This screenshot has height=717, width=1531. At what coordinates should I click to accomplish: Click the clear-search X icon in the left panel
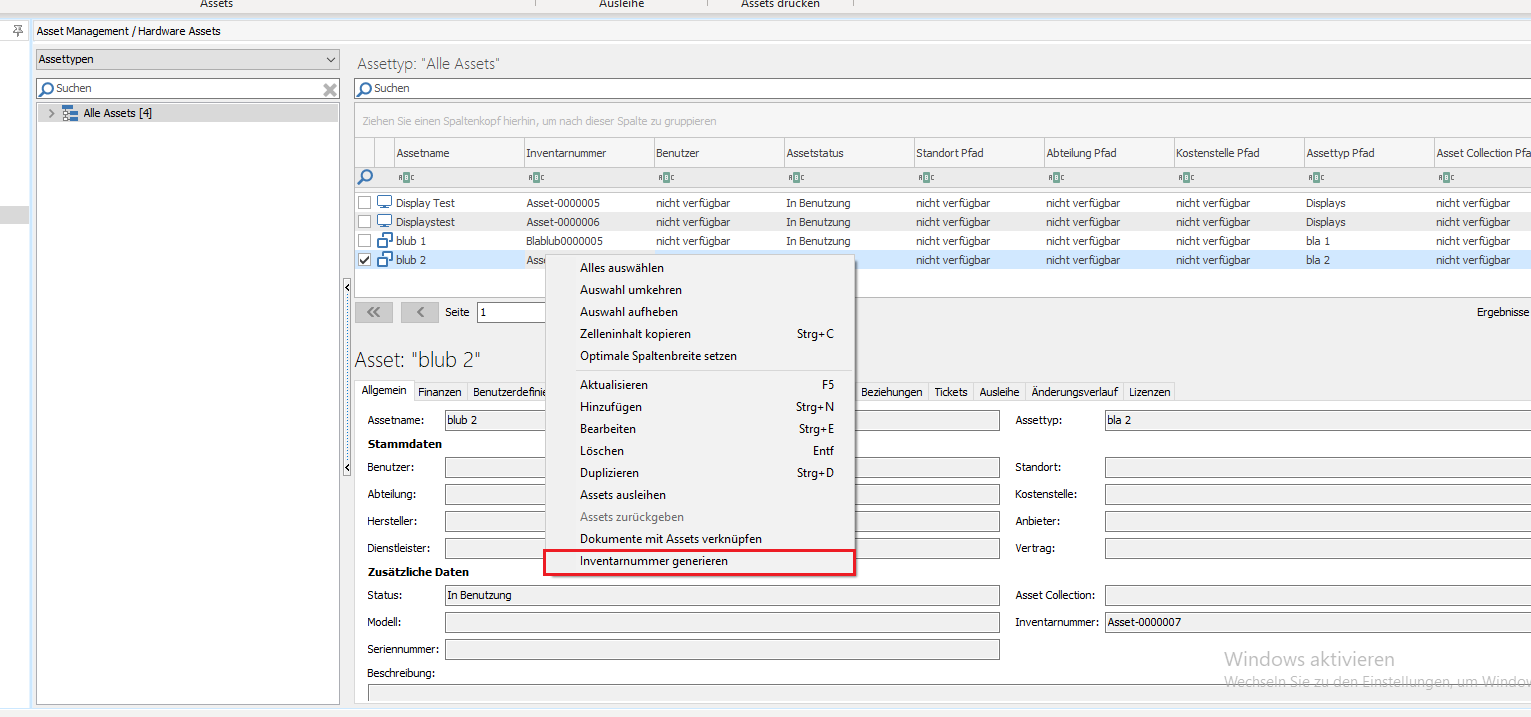click(330, 89)
